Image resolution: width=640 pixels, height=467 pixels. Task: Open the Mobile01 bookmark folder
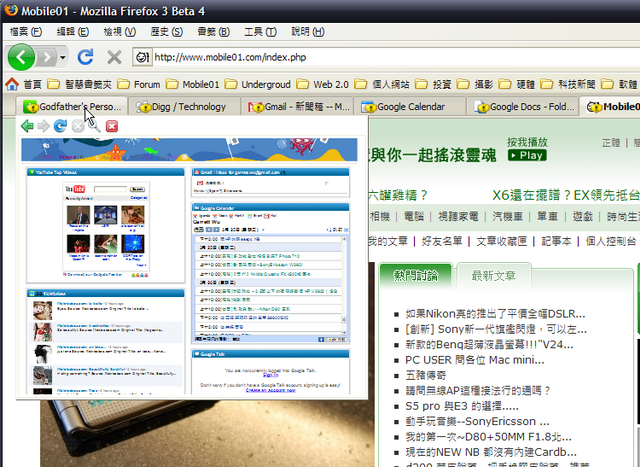point(192,84)
